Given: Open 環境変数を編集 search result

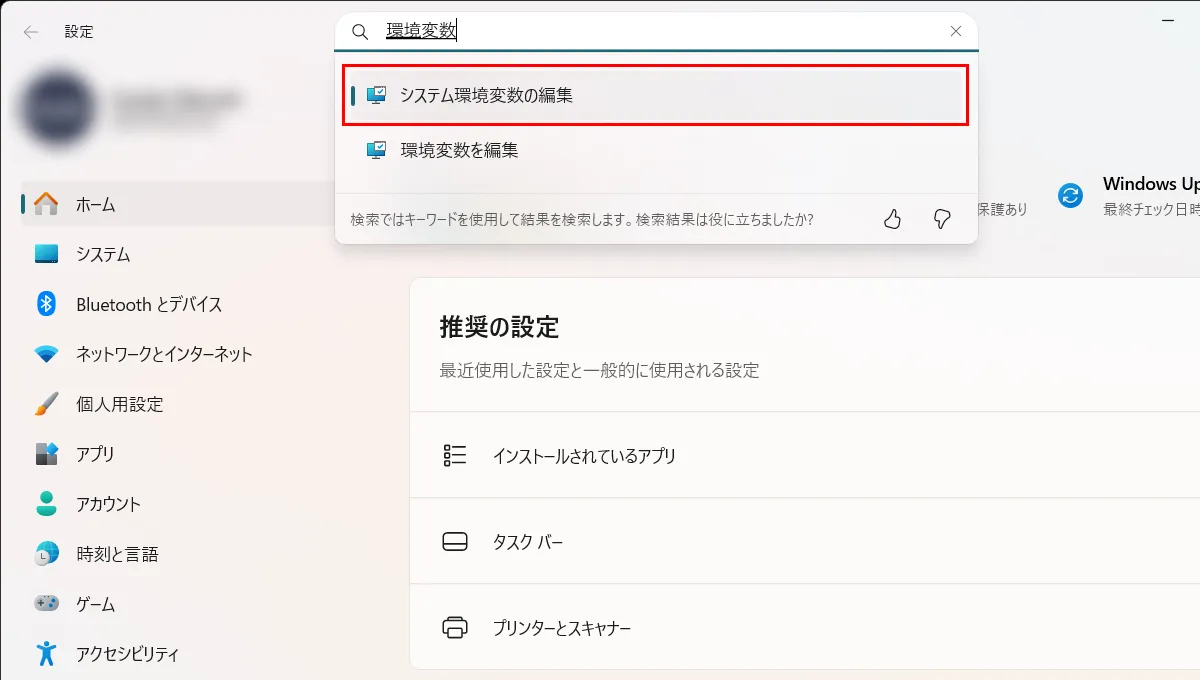Looking at the screenshot, I should [x=656, y=150].
